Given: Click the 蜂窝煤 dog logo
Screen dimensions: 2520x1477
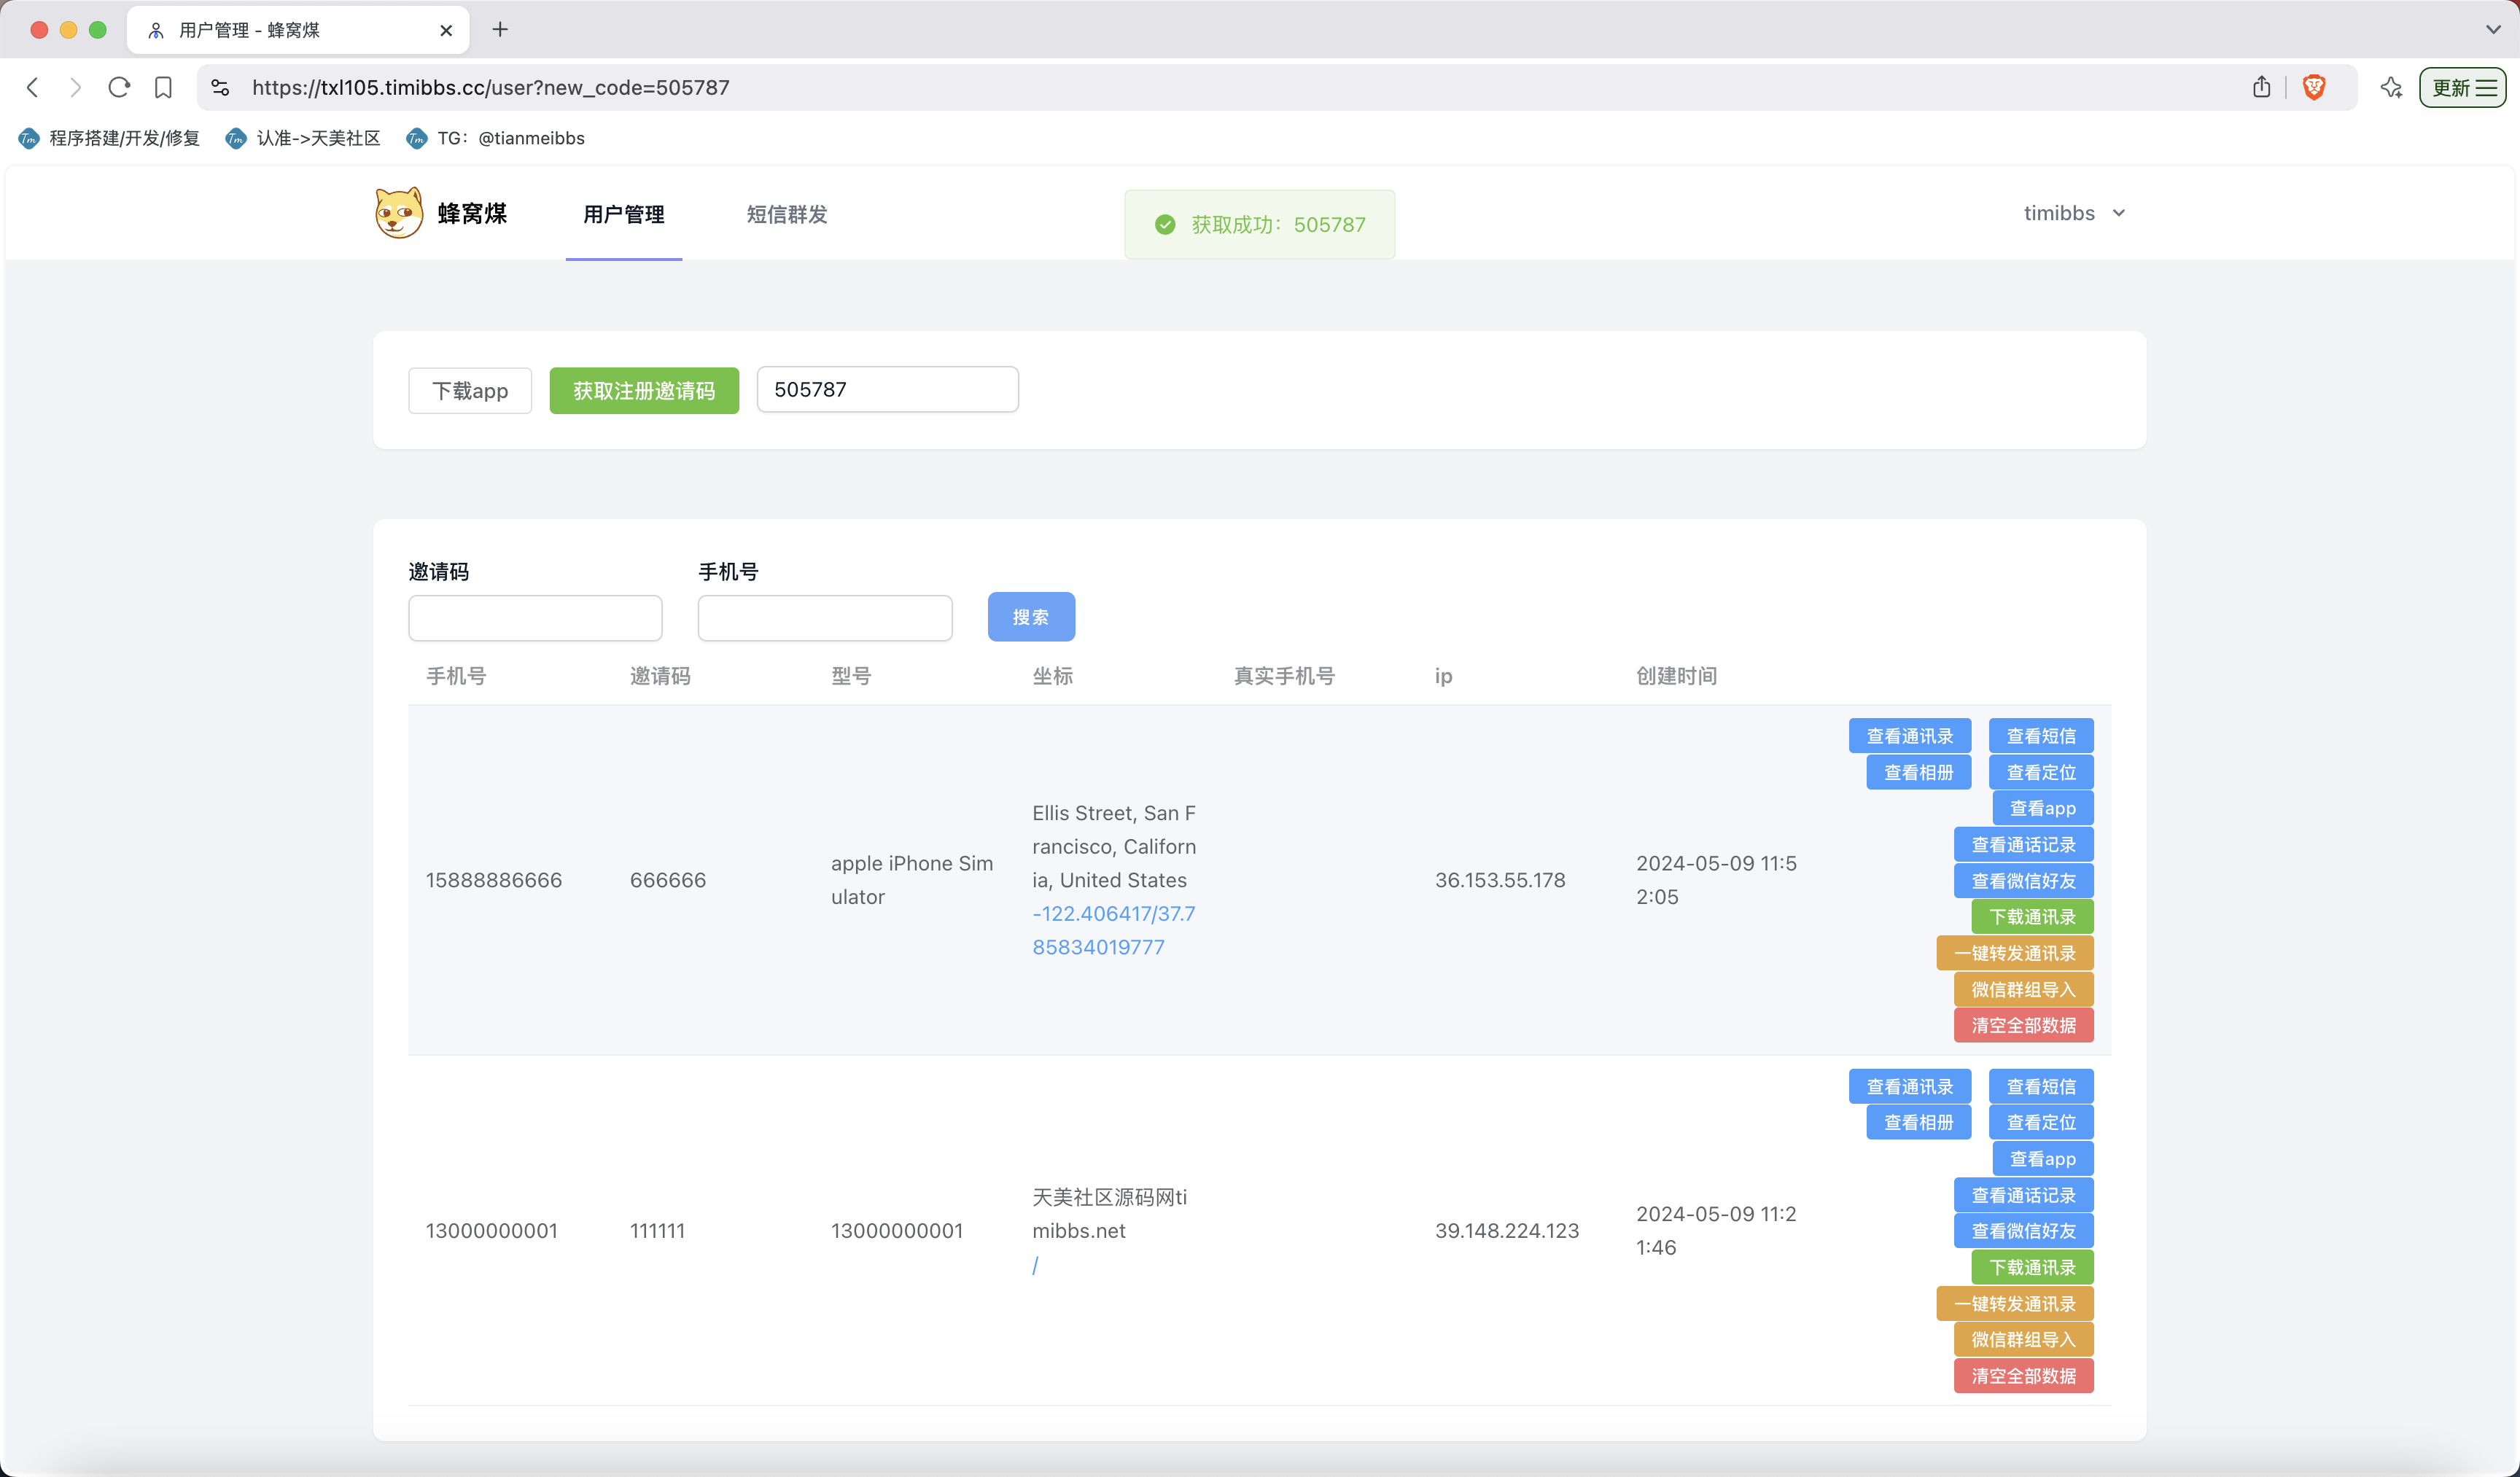Looking at the screenshot, I should pos(399,212).
